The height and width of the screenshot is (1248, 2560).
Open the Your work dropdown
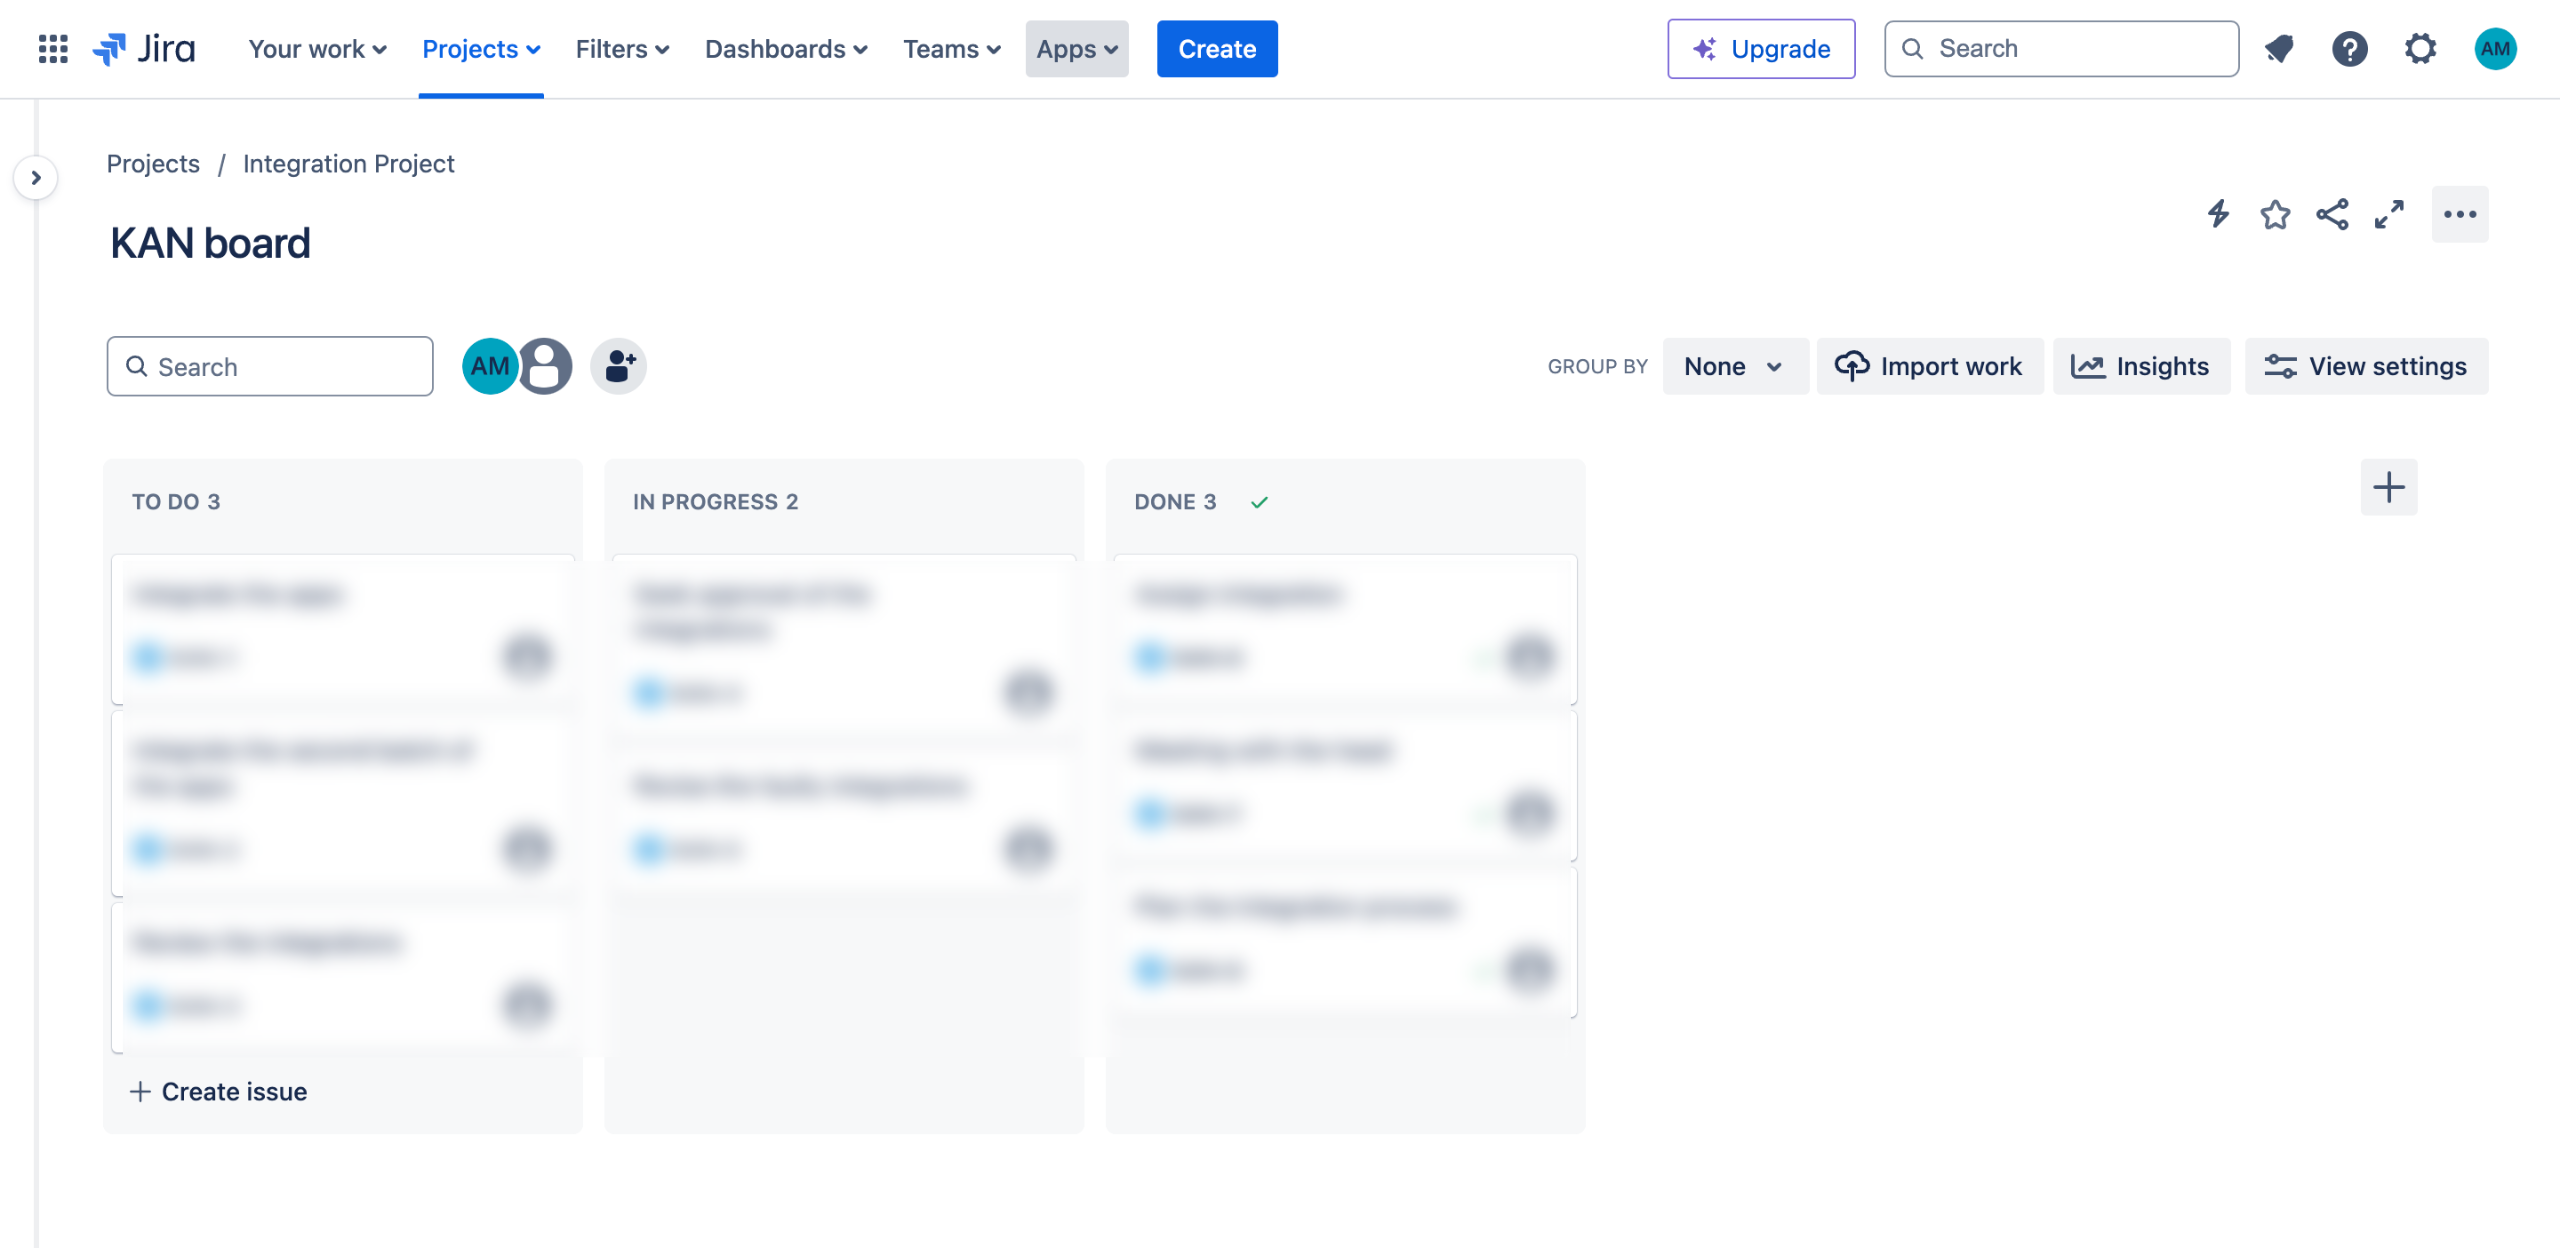[x=317, y=48]
